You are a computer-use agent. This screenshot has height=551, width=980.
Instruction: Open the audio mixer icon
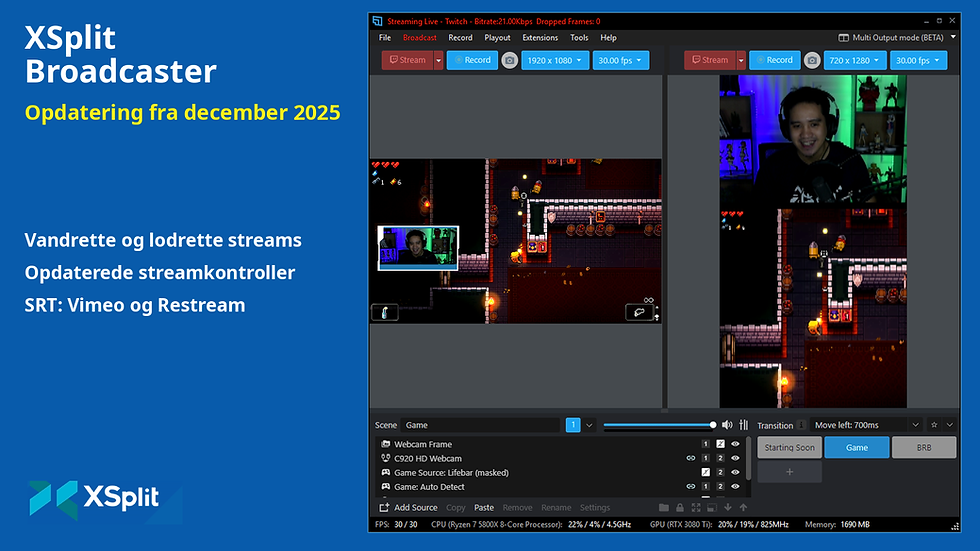pyautogui.click(x=744, y=425)
